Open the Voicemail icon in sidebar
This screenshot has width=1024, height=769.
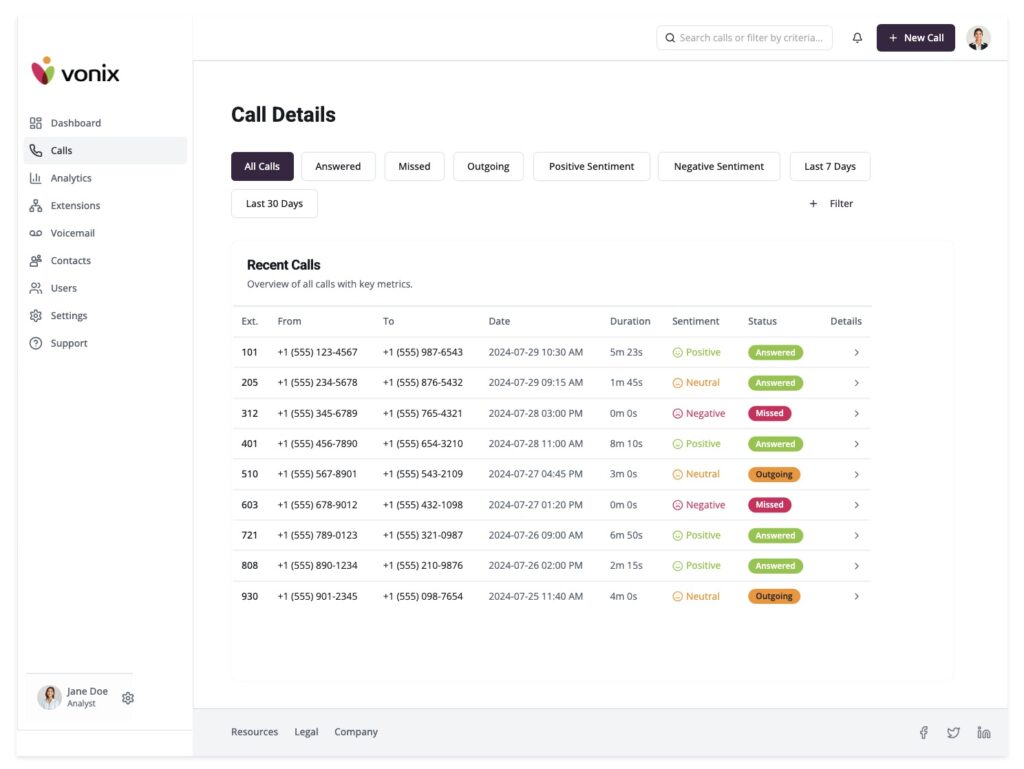tap(36, 233)
